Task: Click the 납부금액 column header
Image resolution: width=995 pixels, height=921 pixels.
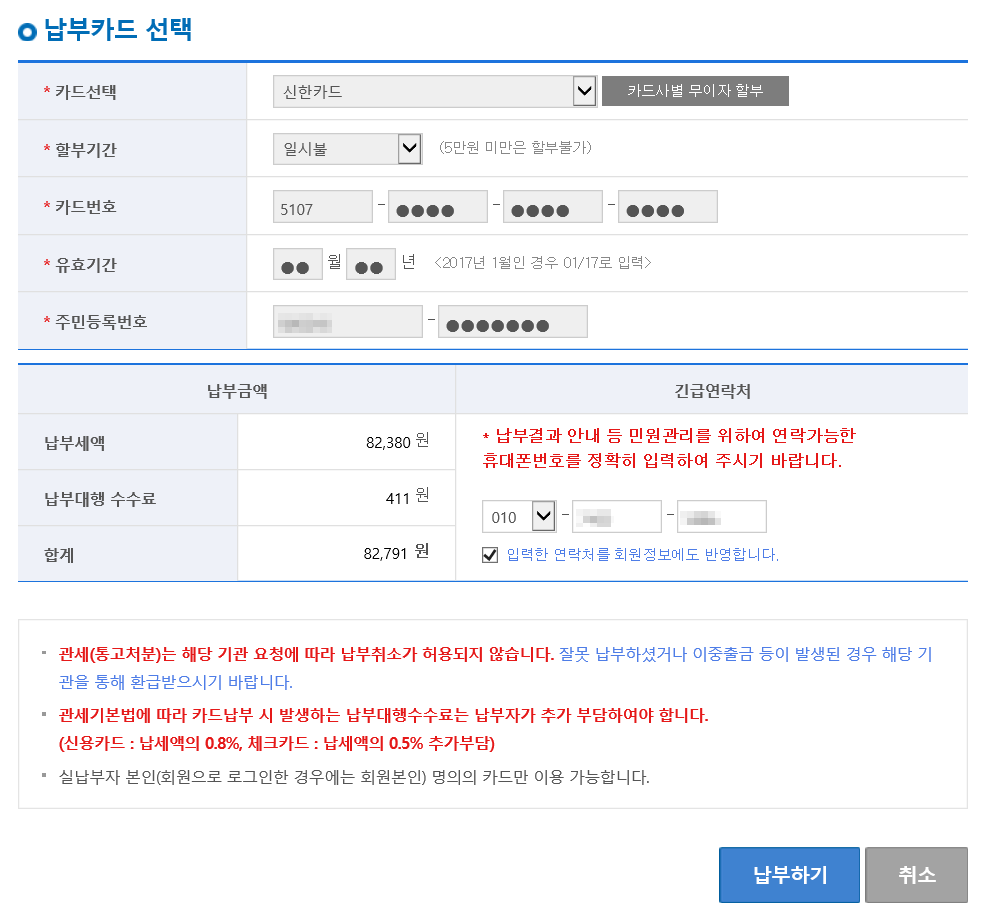Action: (237, 391)
